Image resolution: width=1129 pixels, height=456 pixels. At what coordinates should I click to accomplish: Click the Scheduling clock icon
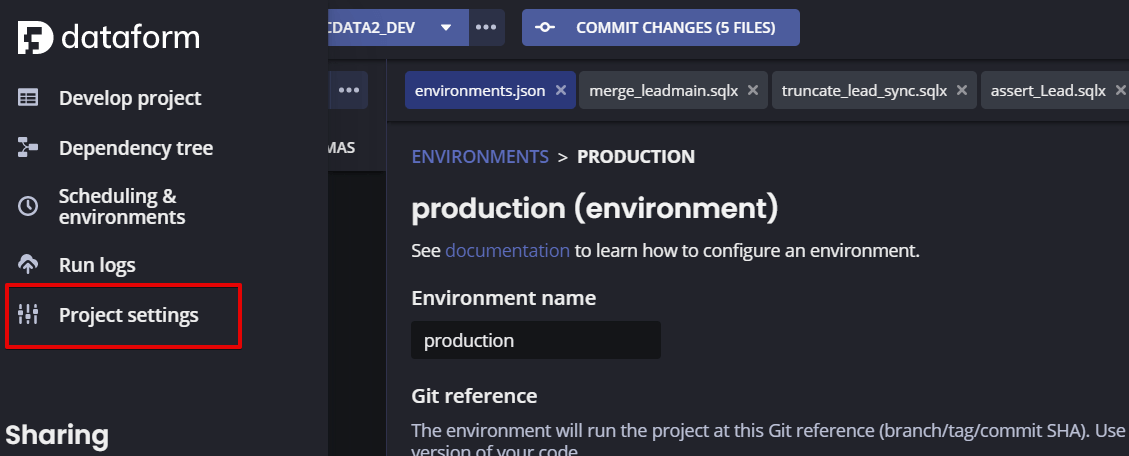(x=28, y=206)
